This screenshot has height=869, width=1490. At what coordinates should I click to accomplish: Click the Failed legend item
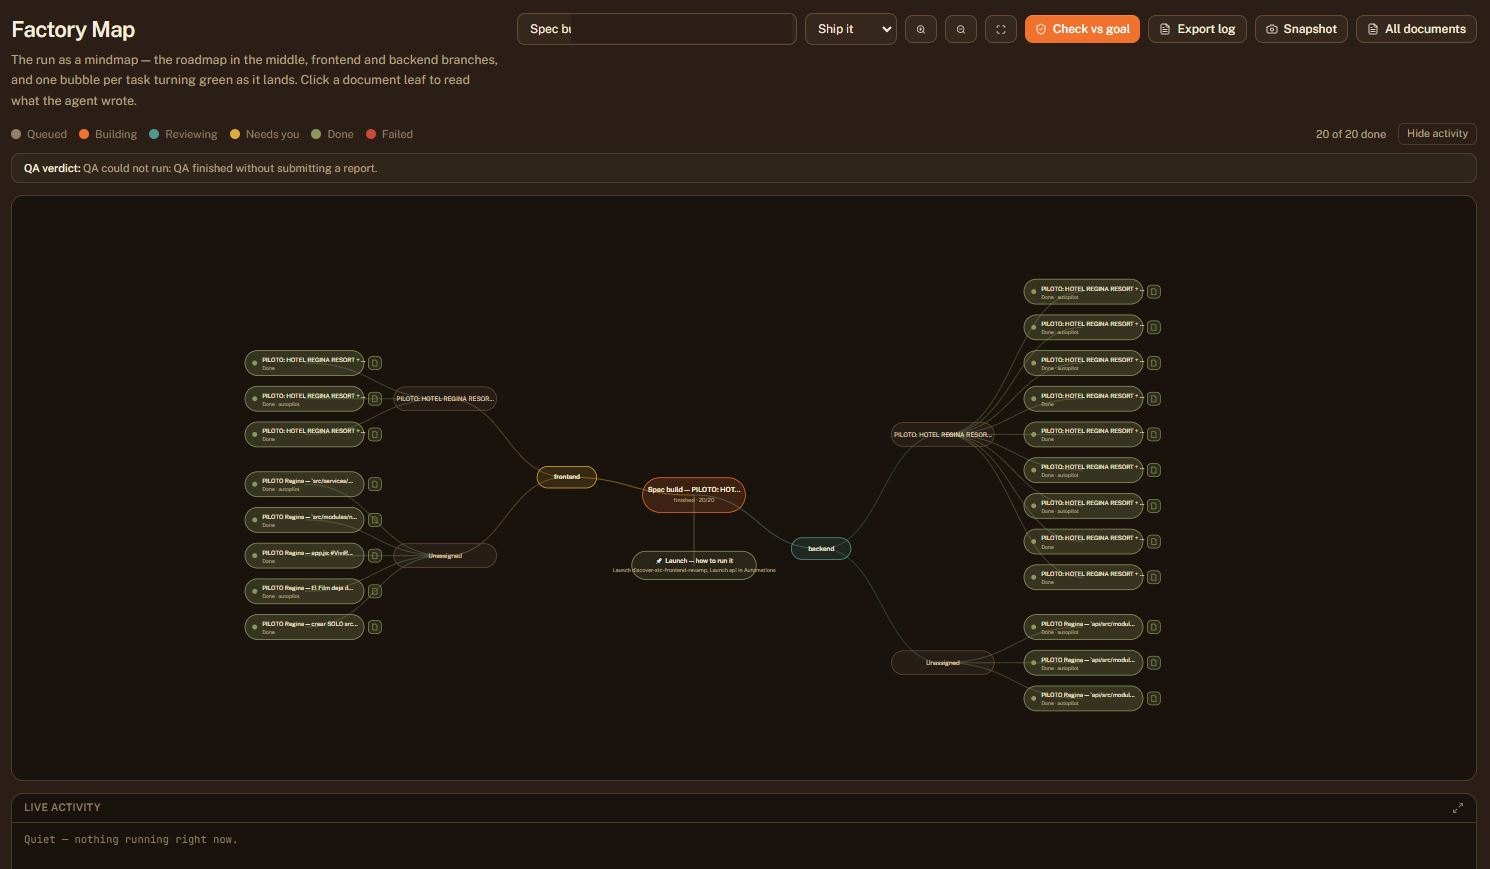coord(389,134)
